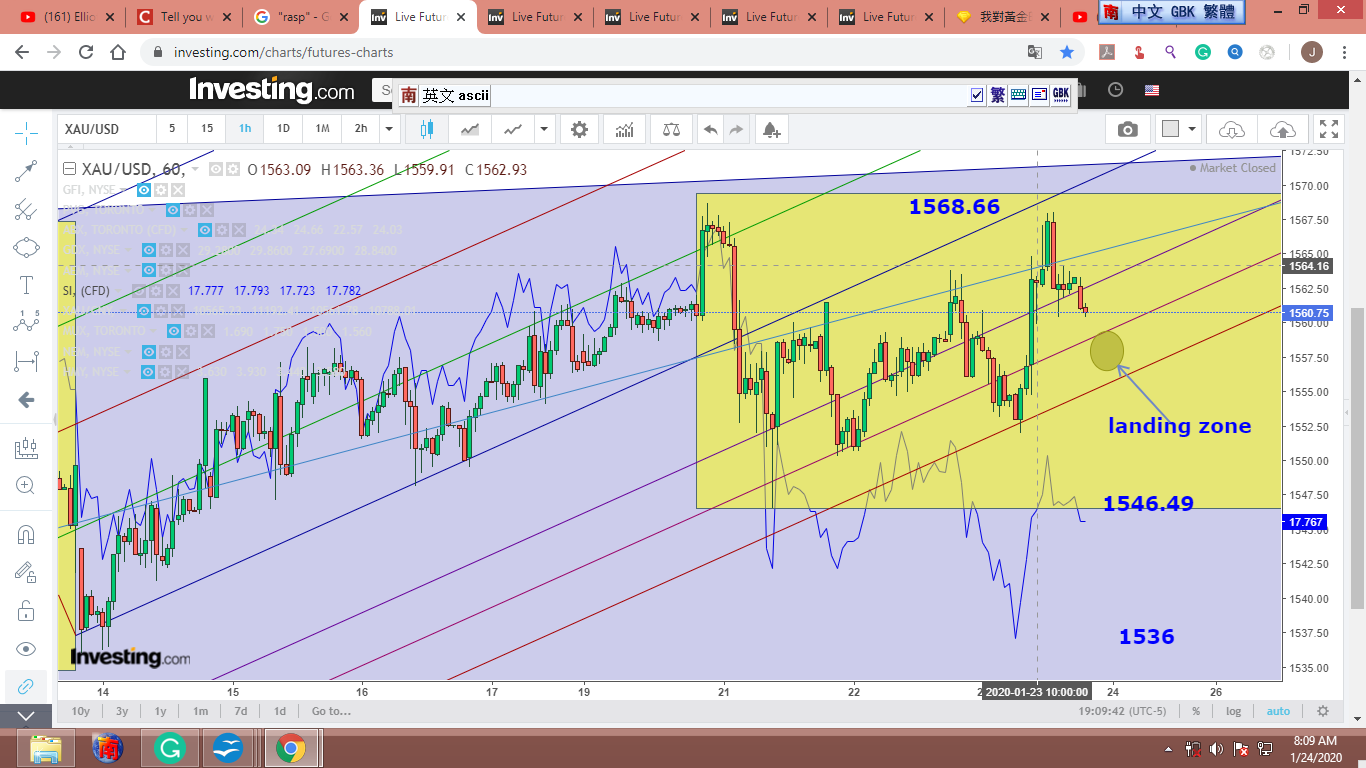This screenshot has width=1366, height=768.
Task: Hide all drawings with eye icon
Action: pyautogui.click(x=26, y=649)
